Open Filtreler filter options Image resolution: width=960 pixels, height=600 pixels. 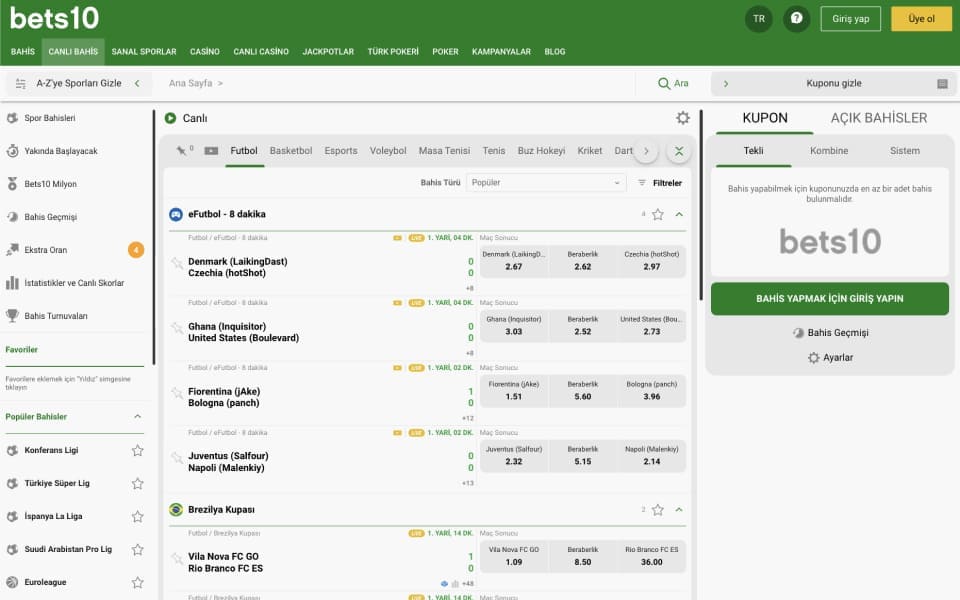(x=660, y=182)
